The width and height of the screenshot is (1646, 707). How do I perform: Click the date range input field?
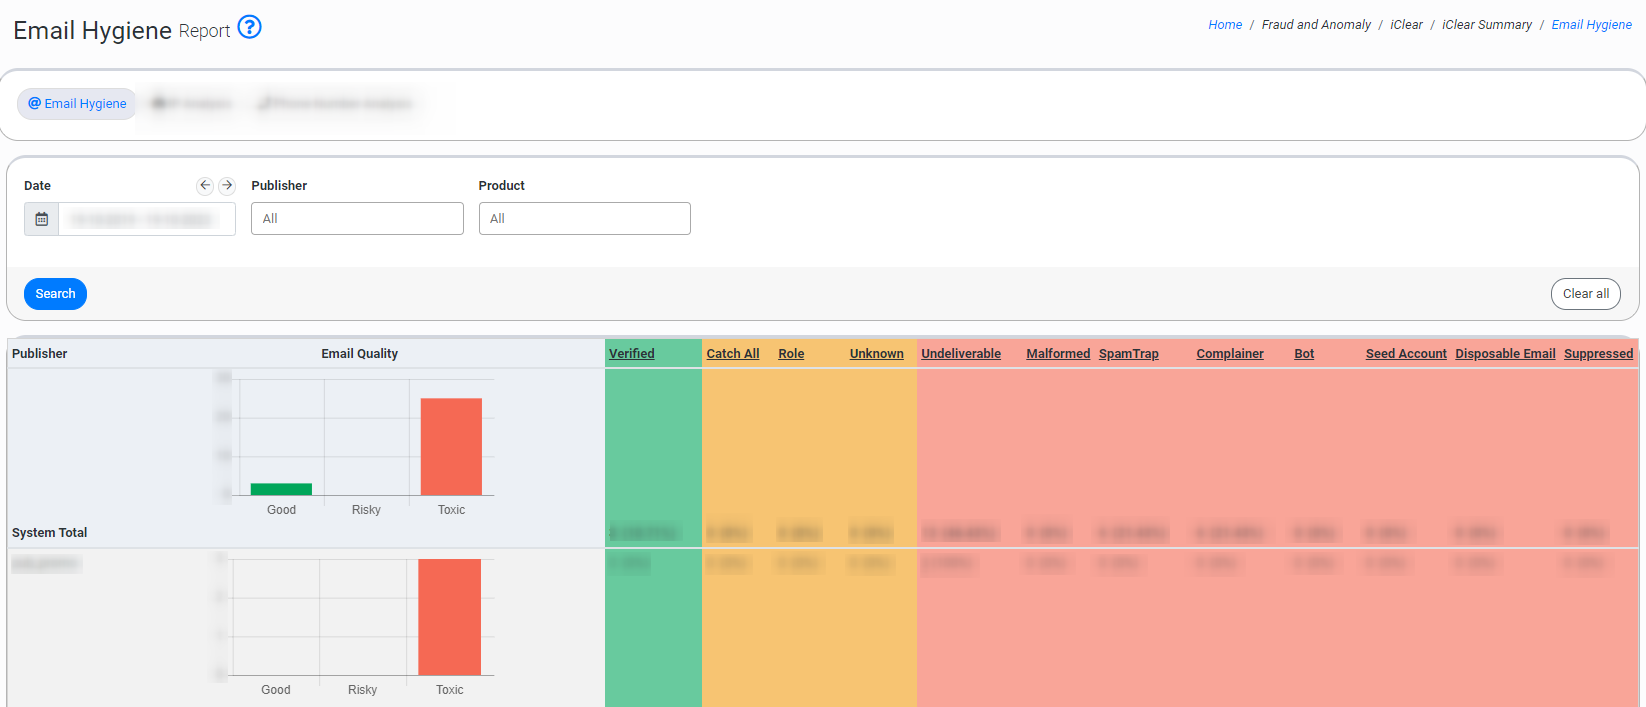[x=147, y=219]
